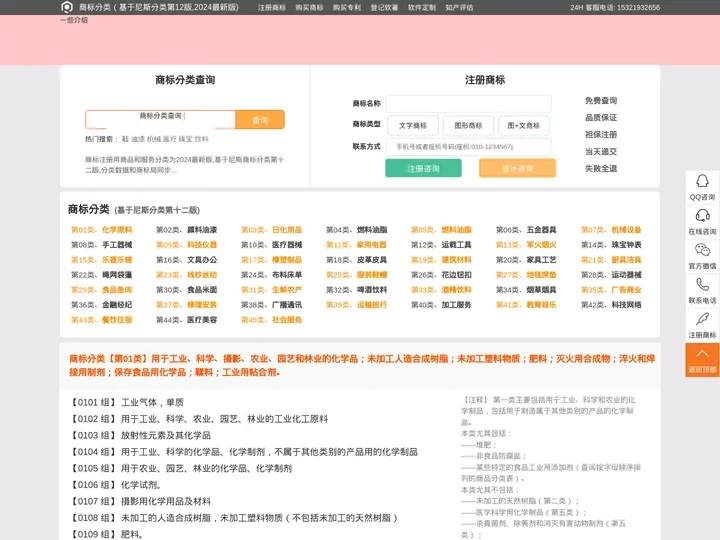Click 免费查询 text beside register form
Image resolution: width=720 pixels, height=540 pixels.
pos(601,101)
